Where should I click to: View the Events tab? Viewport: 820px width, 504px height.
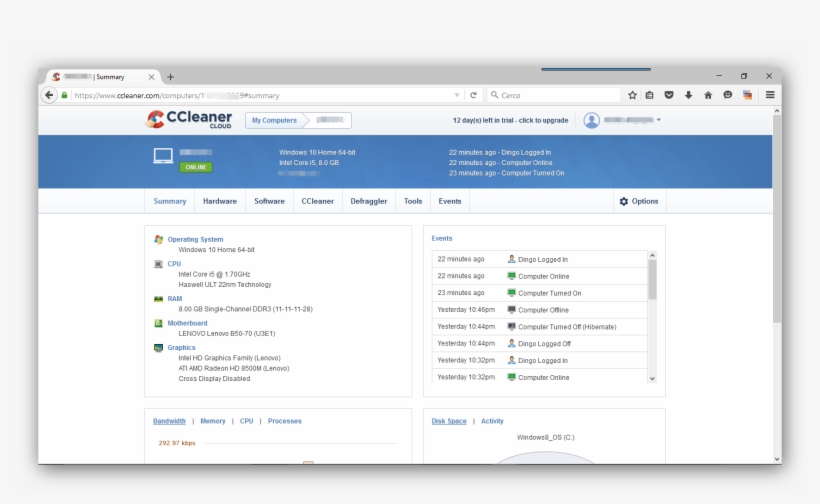pyautogui.click(x=450, y=201)
